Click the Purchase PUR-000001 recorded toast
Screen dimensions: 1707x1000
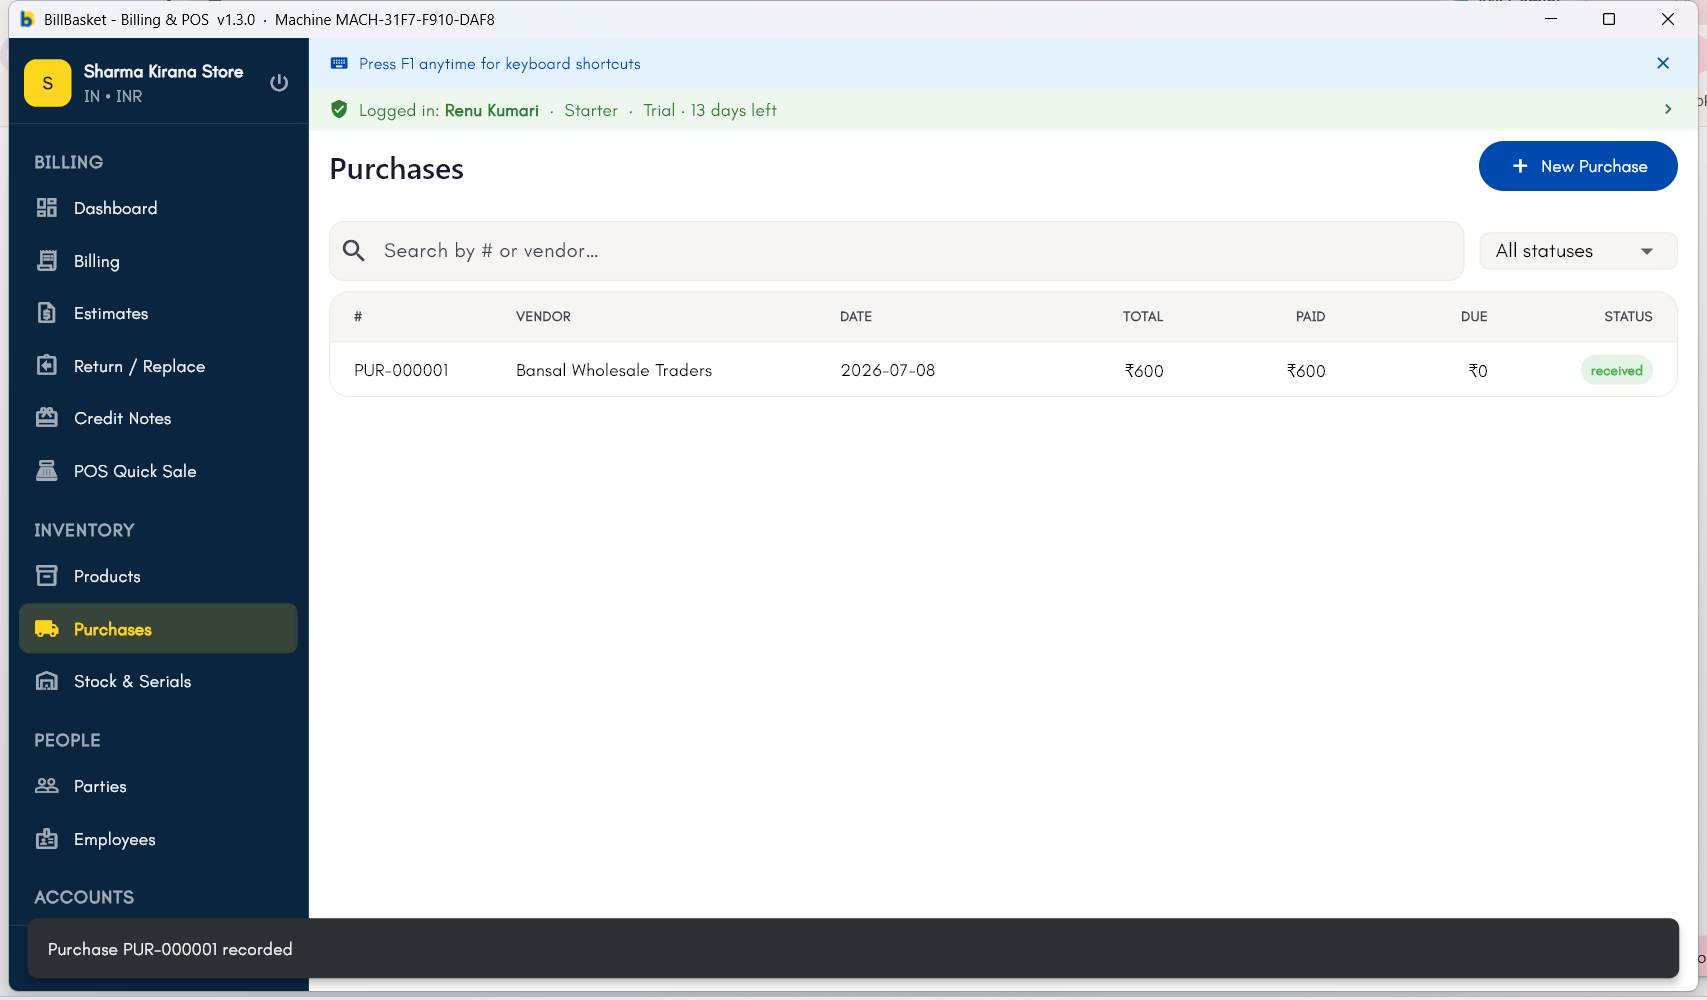[x=853, y=948]
